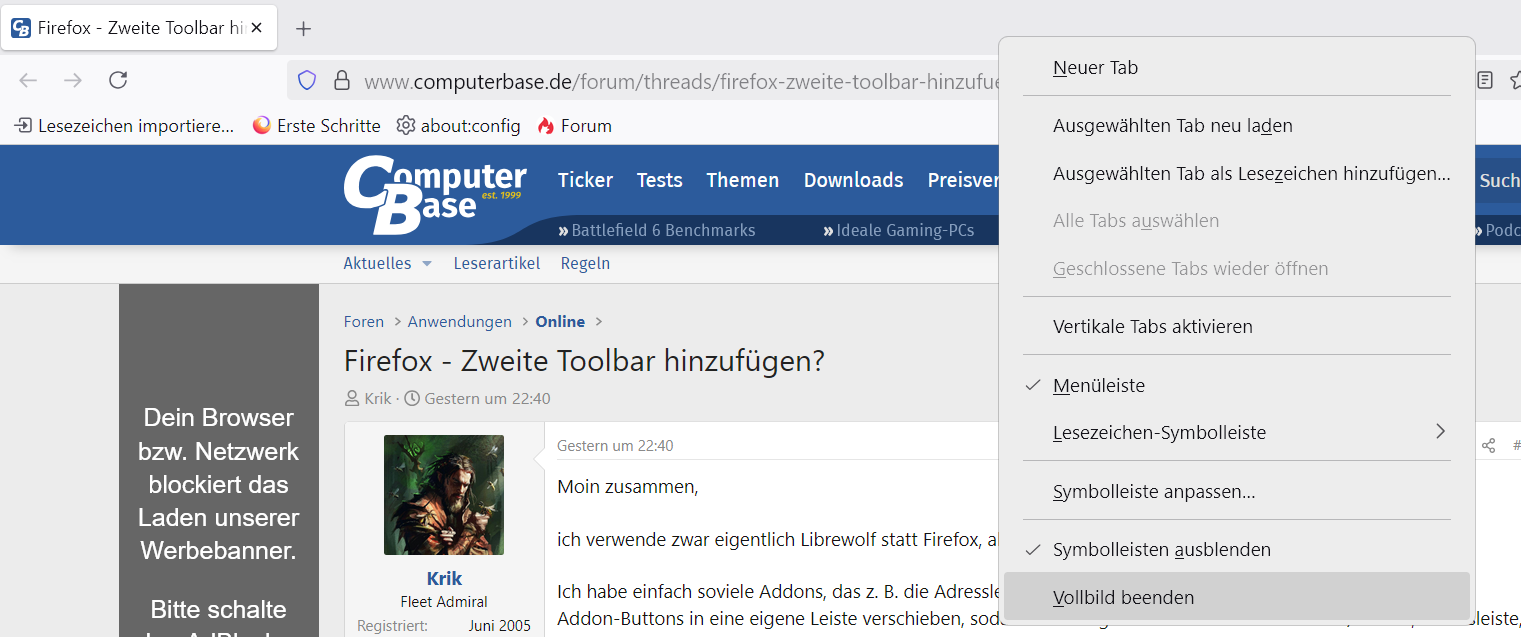
Task: Choose Ausgewählten Tab neu laden
Action: point(1237,126)
